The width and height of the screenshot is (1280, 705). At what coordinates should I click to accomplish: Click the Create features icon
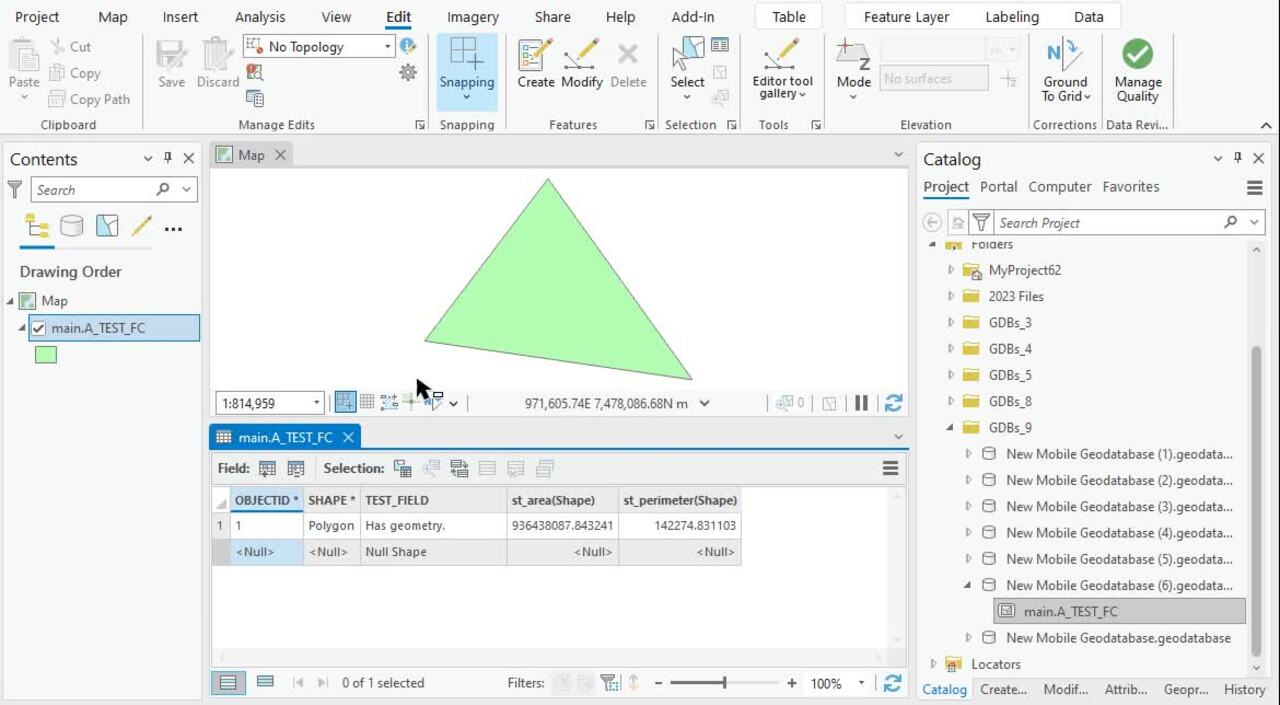click(x=536, y=63)
